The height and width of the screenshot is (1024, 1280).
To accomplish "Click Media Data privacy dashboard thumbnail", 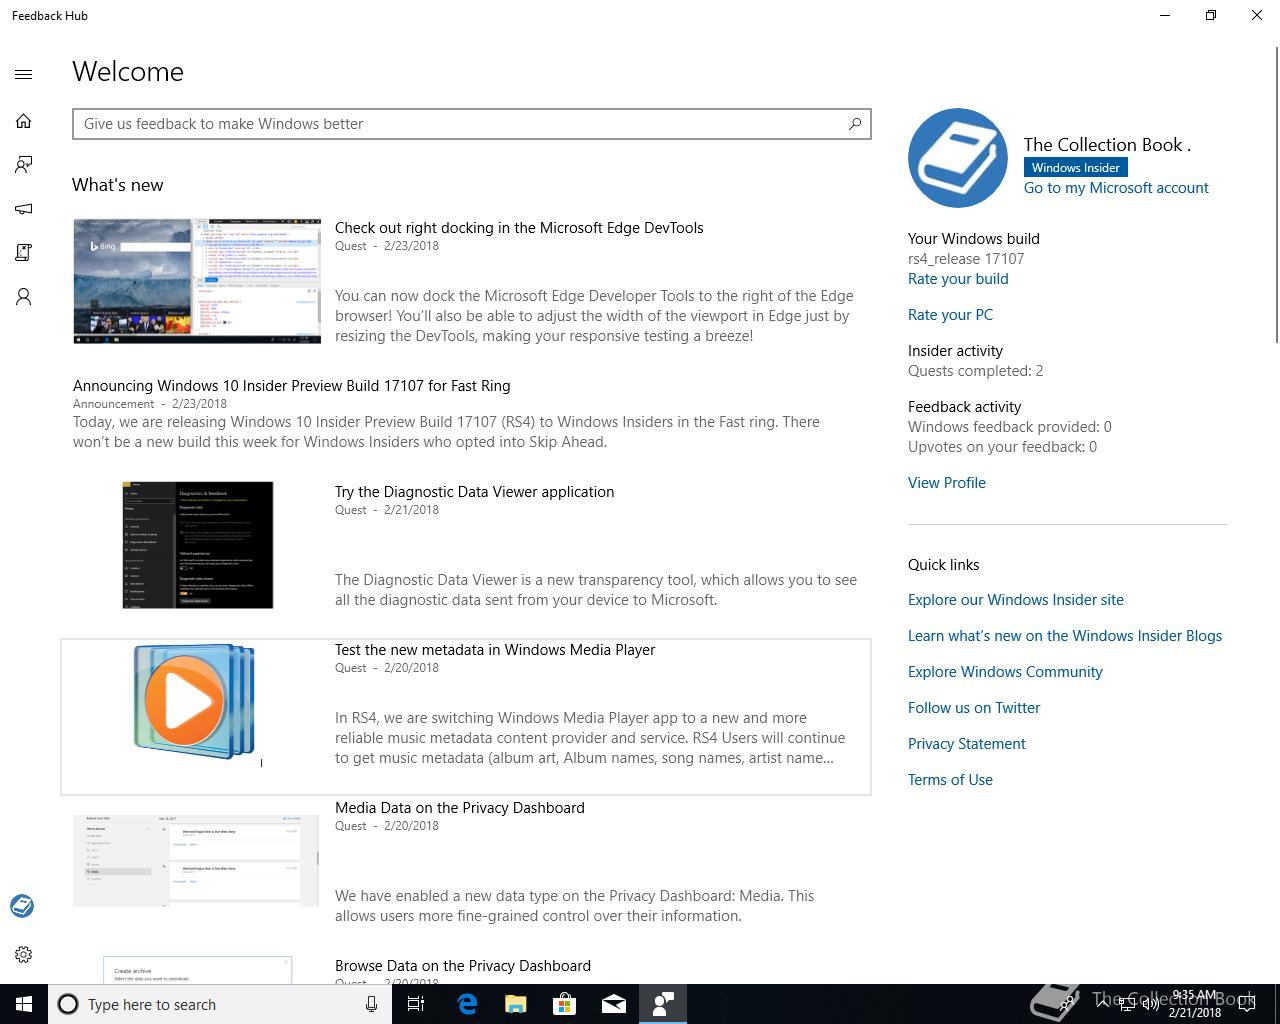I will pyautogui.click(x=196, y=861).
